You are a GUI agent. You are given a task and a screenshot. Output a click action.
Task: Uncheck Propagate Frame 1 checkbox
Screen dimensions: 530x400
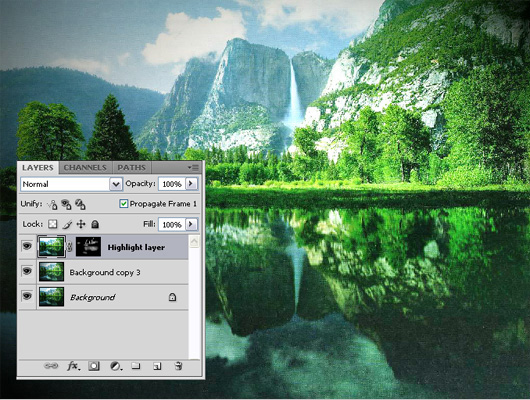123,204
